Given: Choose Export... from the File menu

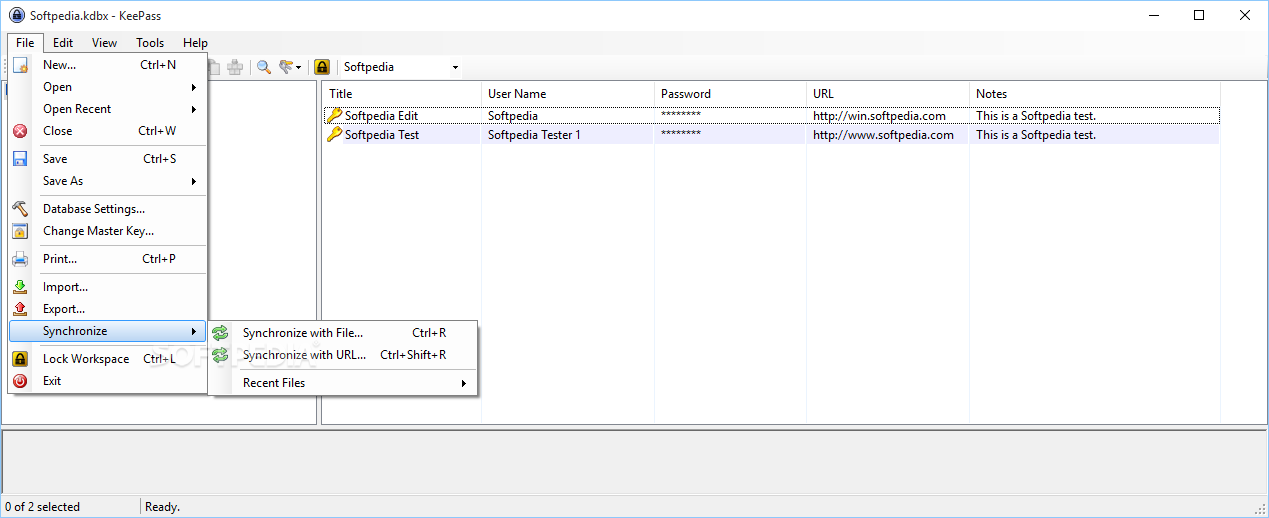Looking at the screenshot, I should point(108,309).
